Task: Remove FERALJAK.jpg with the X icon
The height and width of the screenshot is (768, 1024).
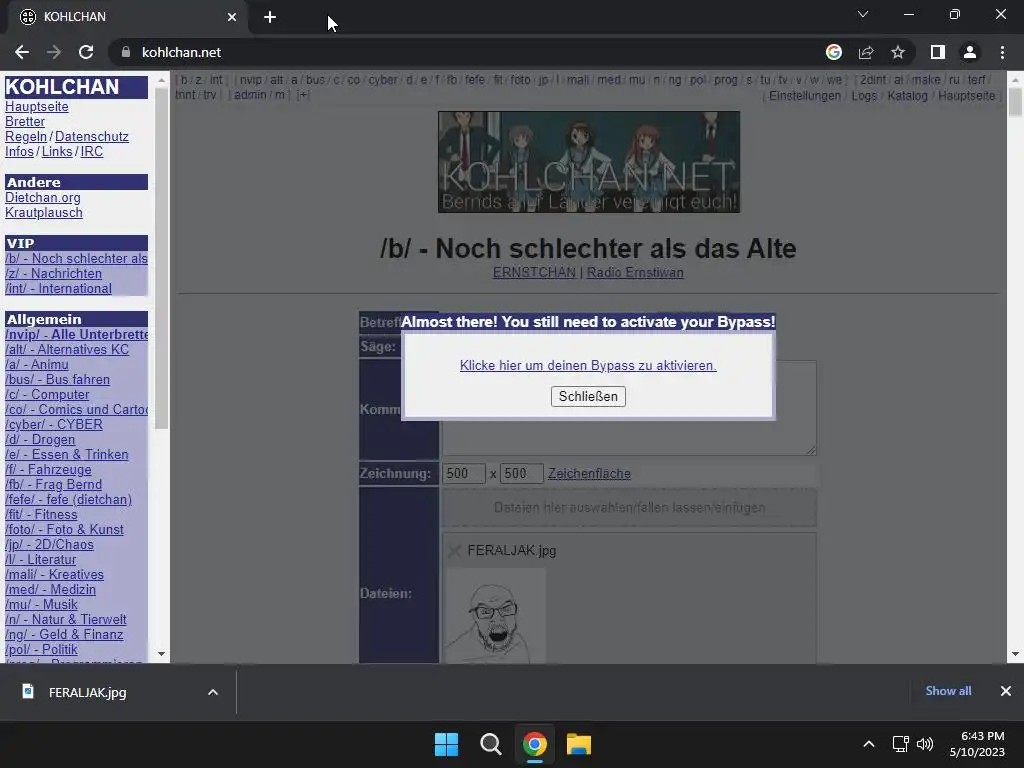Action: [455, 551]
